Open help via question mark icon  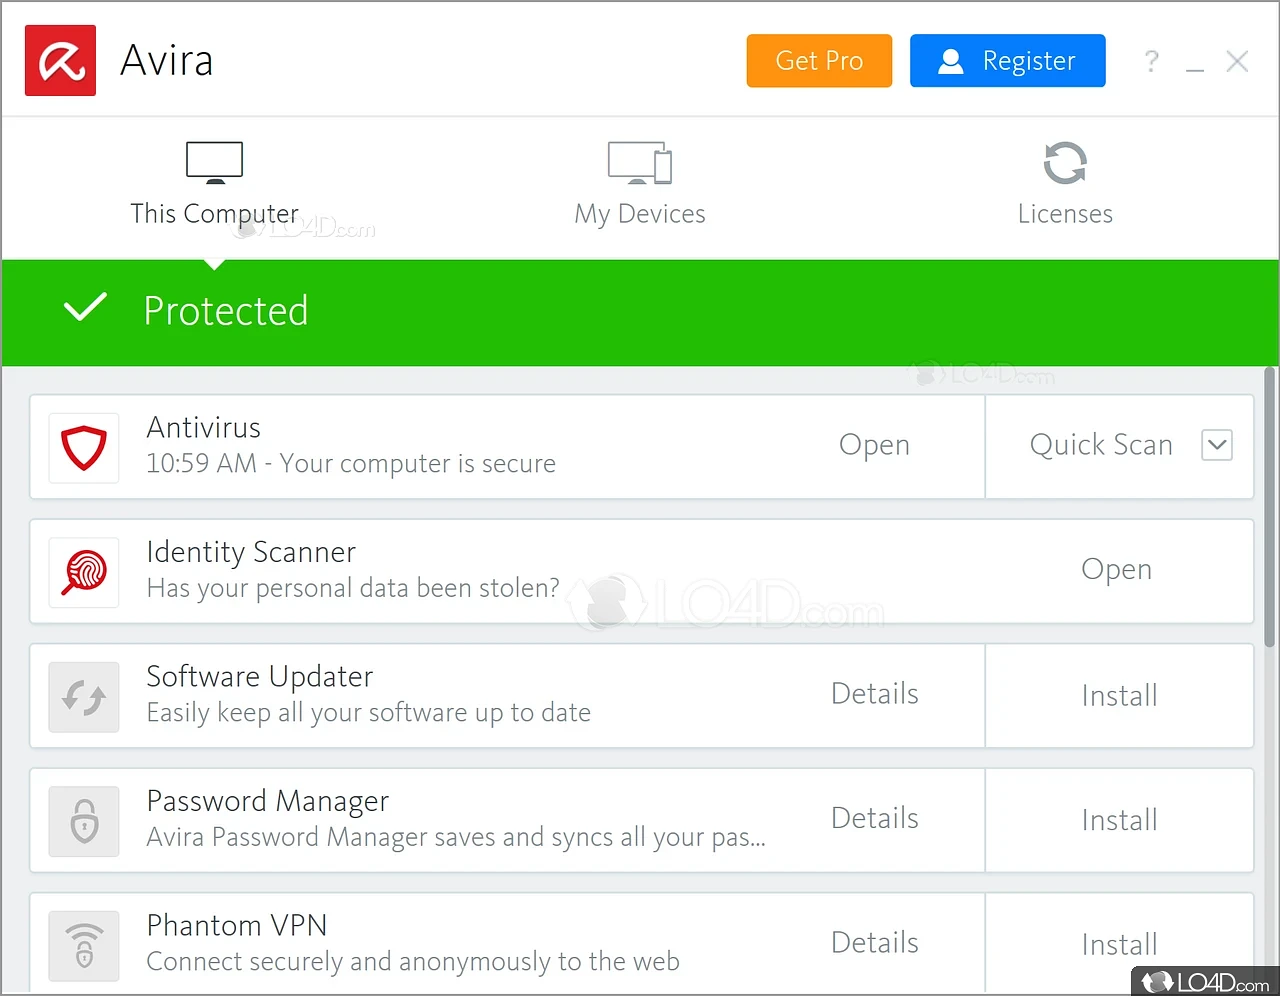pos(1152,62)
